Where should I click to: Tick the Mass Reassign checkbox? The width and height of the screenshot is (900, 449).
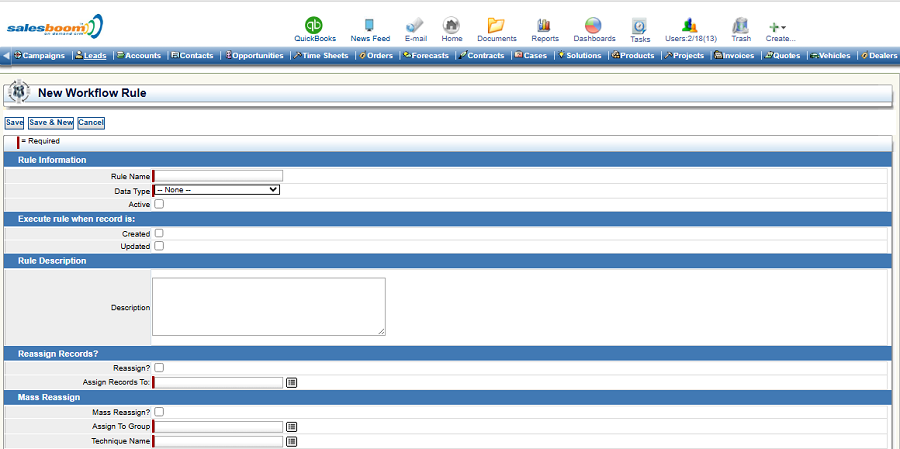click(159, 411)
